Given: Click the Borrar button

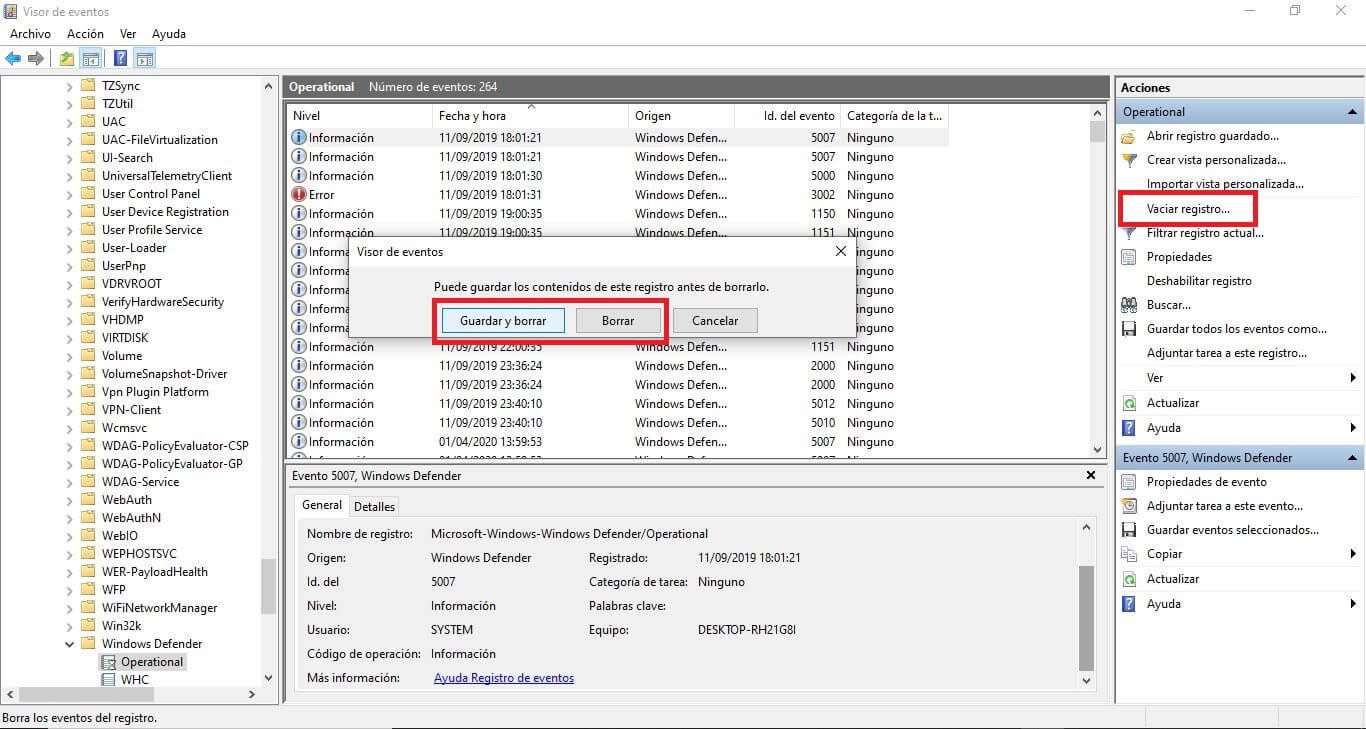Looking at the screenshot, I should (618, 321).
